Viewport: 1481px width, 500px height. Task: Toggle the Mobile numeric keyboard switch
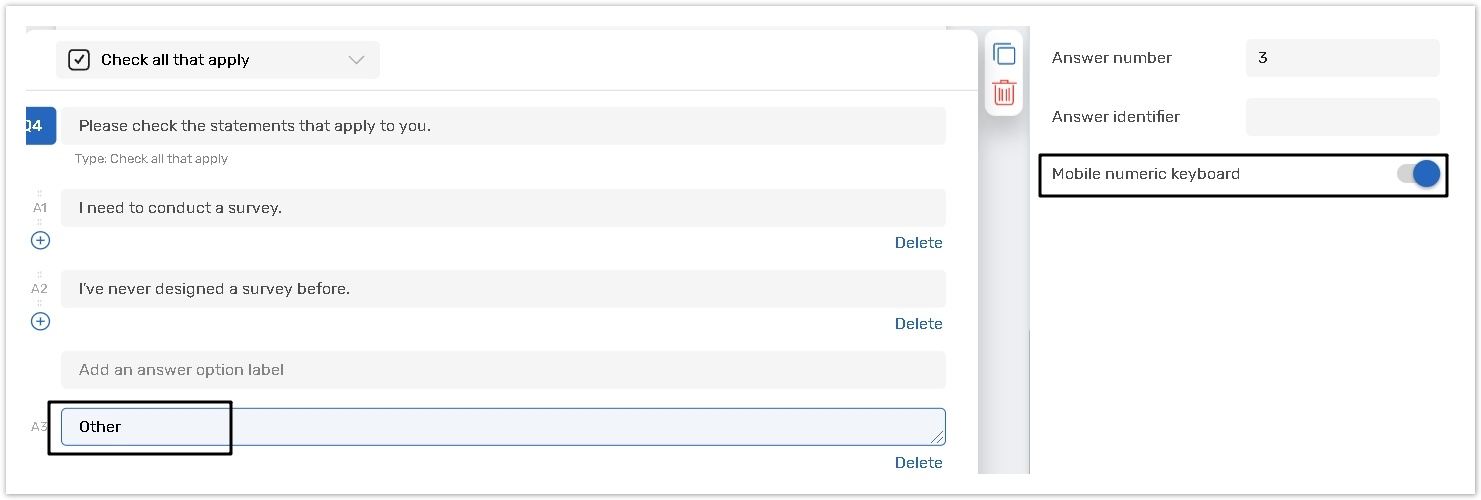coord(1419,174)
